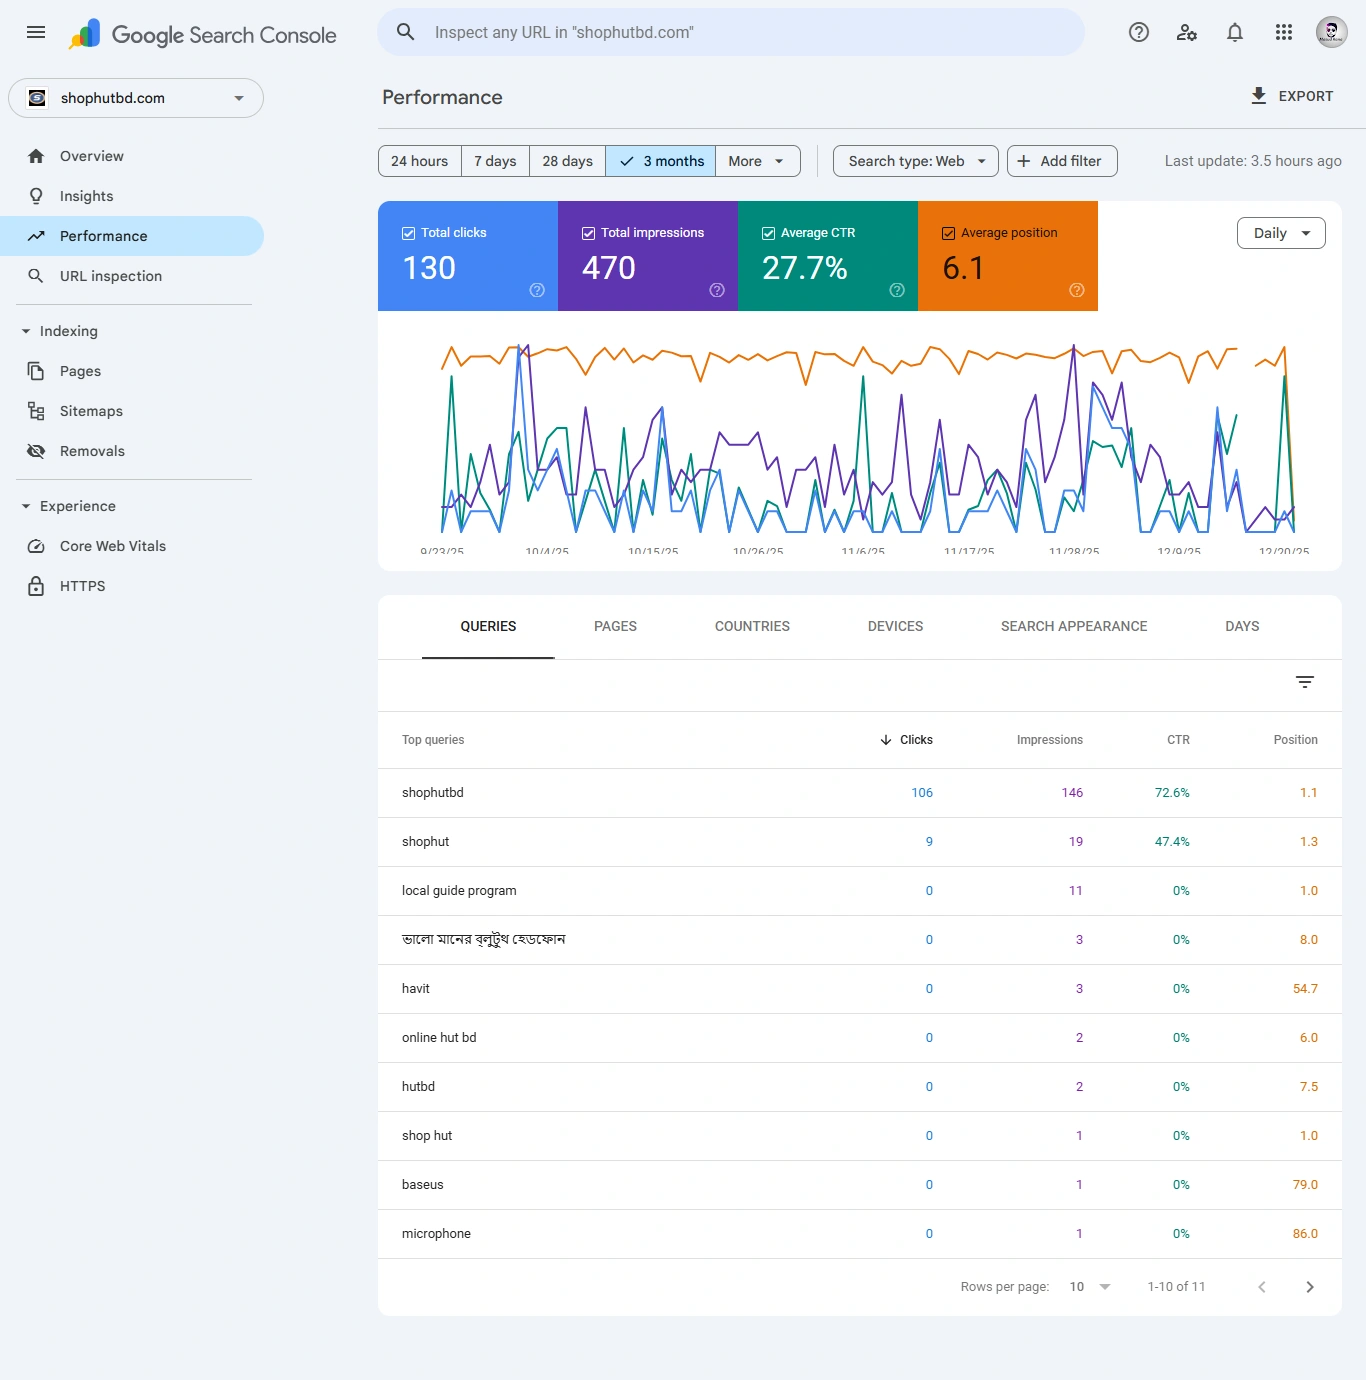Click the URL inspection search field

731,32
